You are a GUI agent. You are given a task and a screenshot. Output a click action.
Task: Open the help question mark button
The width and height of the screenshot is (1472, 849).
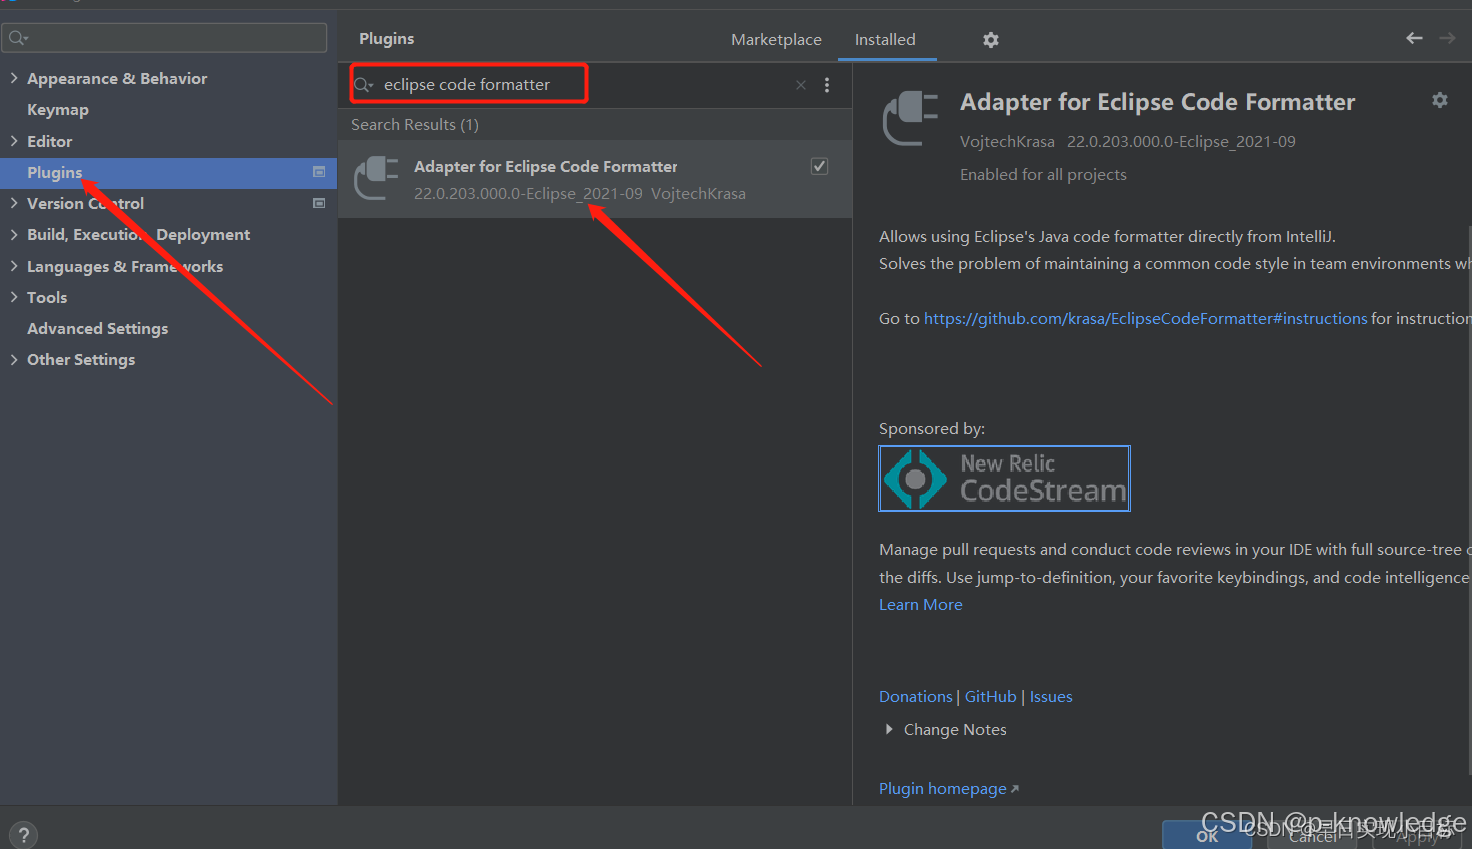tap(23, 835)
